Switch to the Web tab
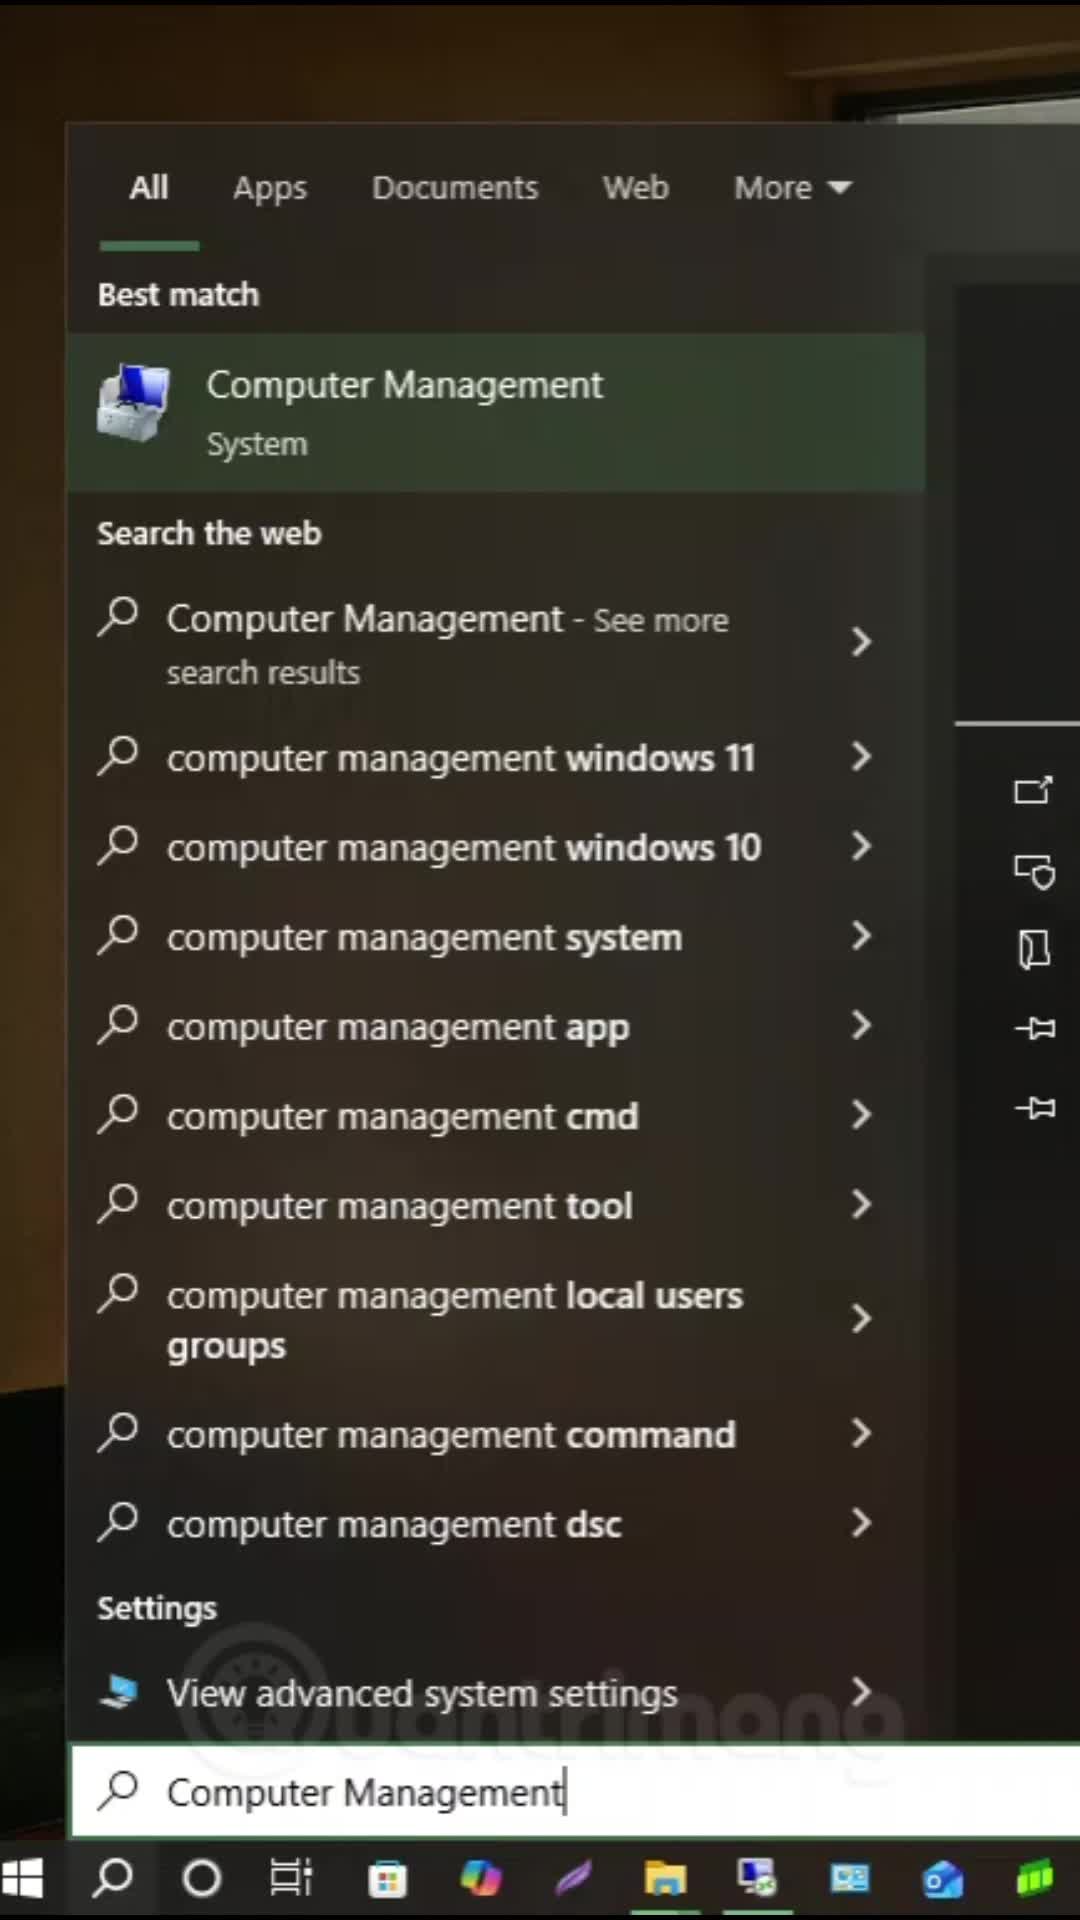The height and width of the screenshot is (1920, 1080). click(635, 188)
